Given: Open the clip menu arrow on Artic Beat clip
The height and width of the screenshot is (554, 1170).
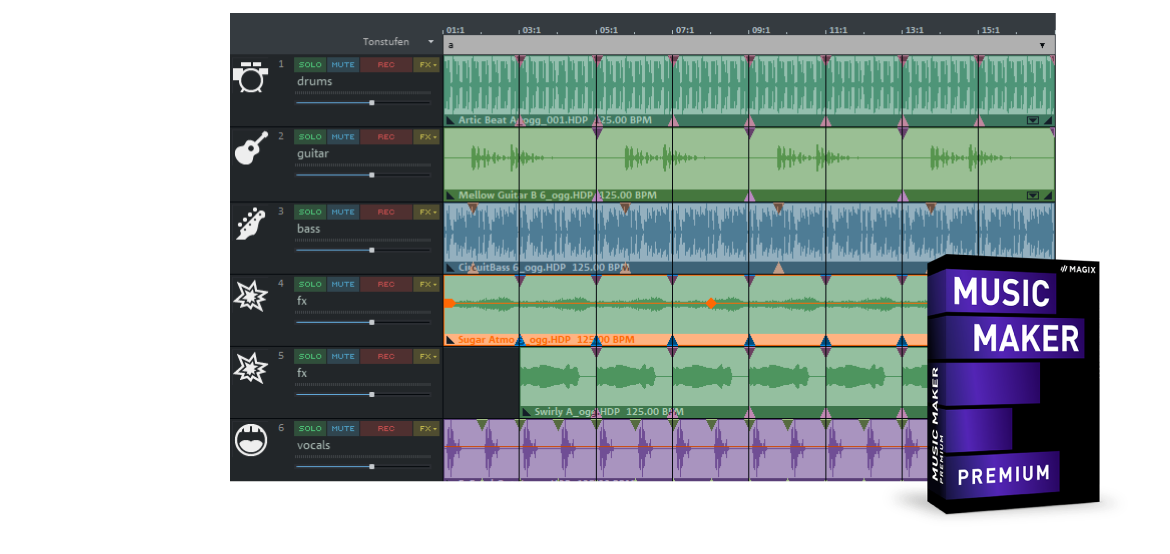Looking at the screenshot, I should coord(1033,119).
